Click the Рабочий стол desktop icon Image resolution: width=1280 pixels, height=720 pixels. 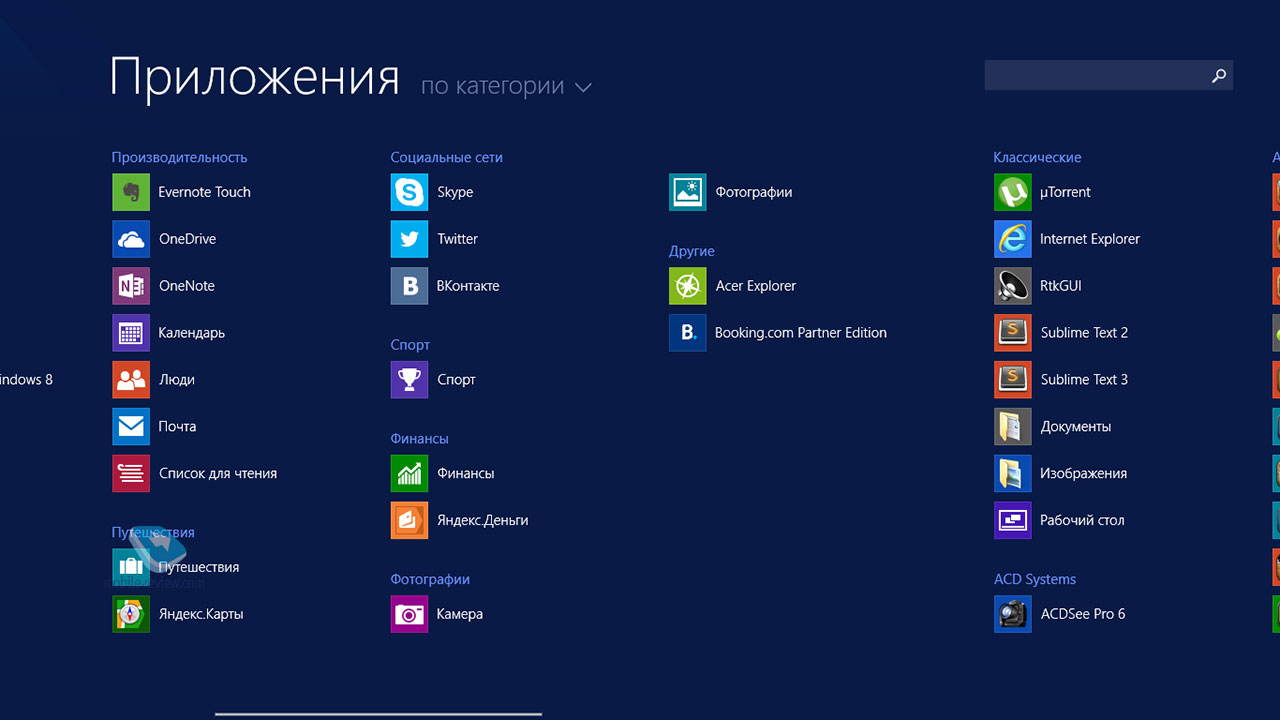[x=1013, y=520]
